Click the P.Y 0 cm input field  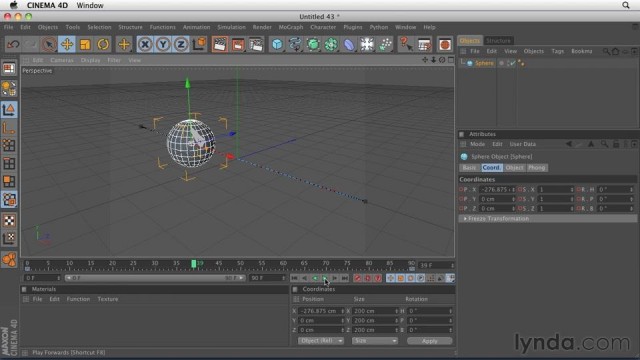(x=497, y=199)
